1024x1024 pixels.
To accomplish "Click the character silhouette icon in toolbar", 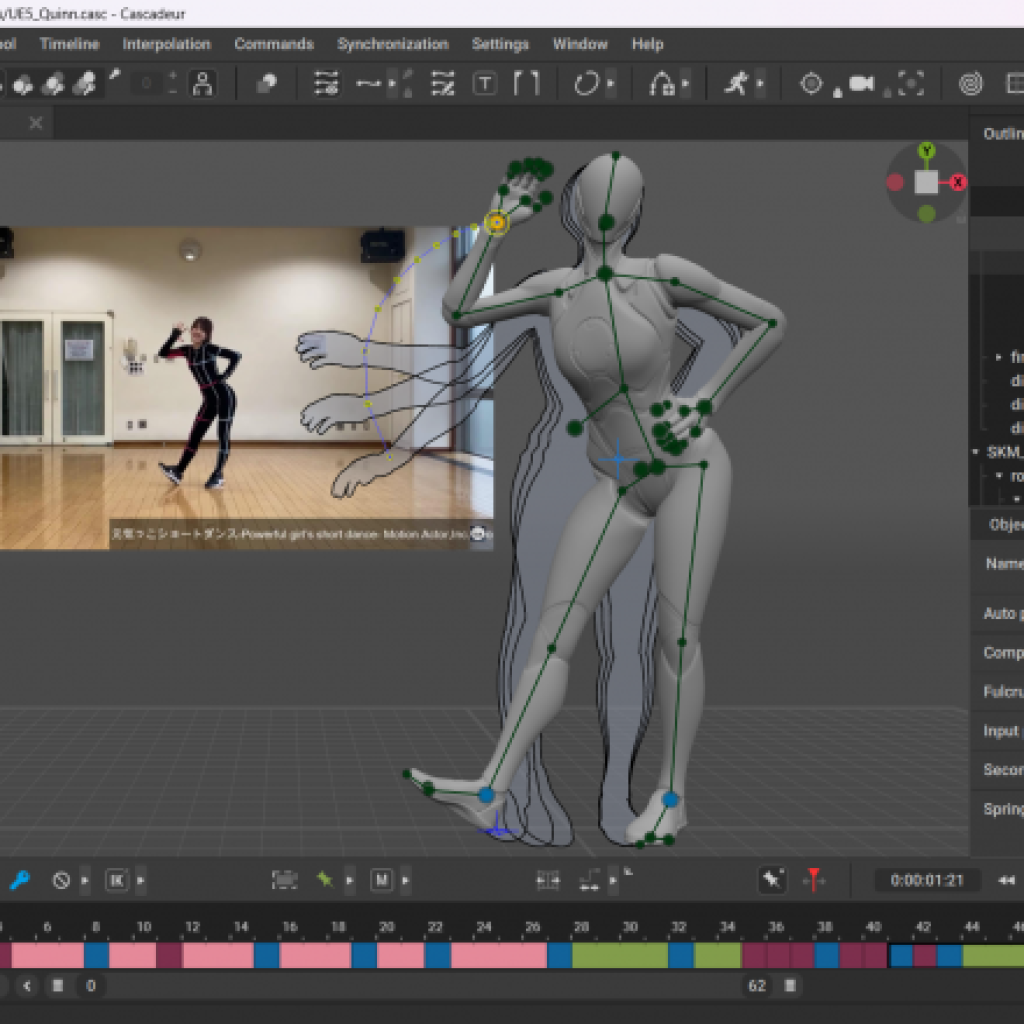I will [x=203, y=84].
